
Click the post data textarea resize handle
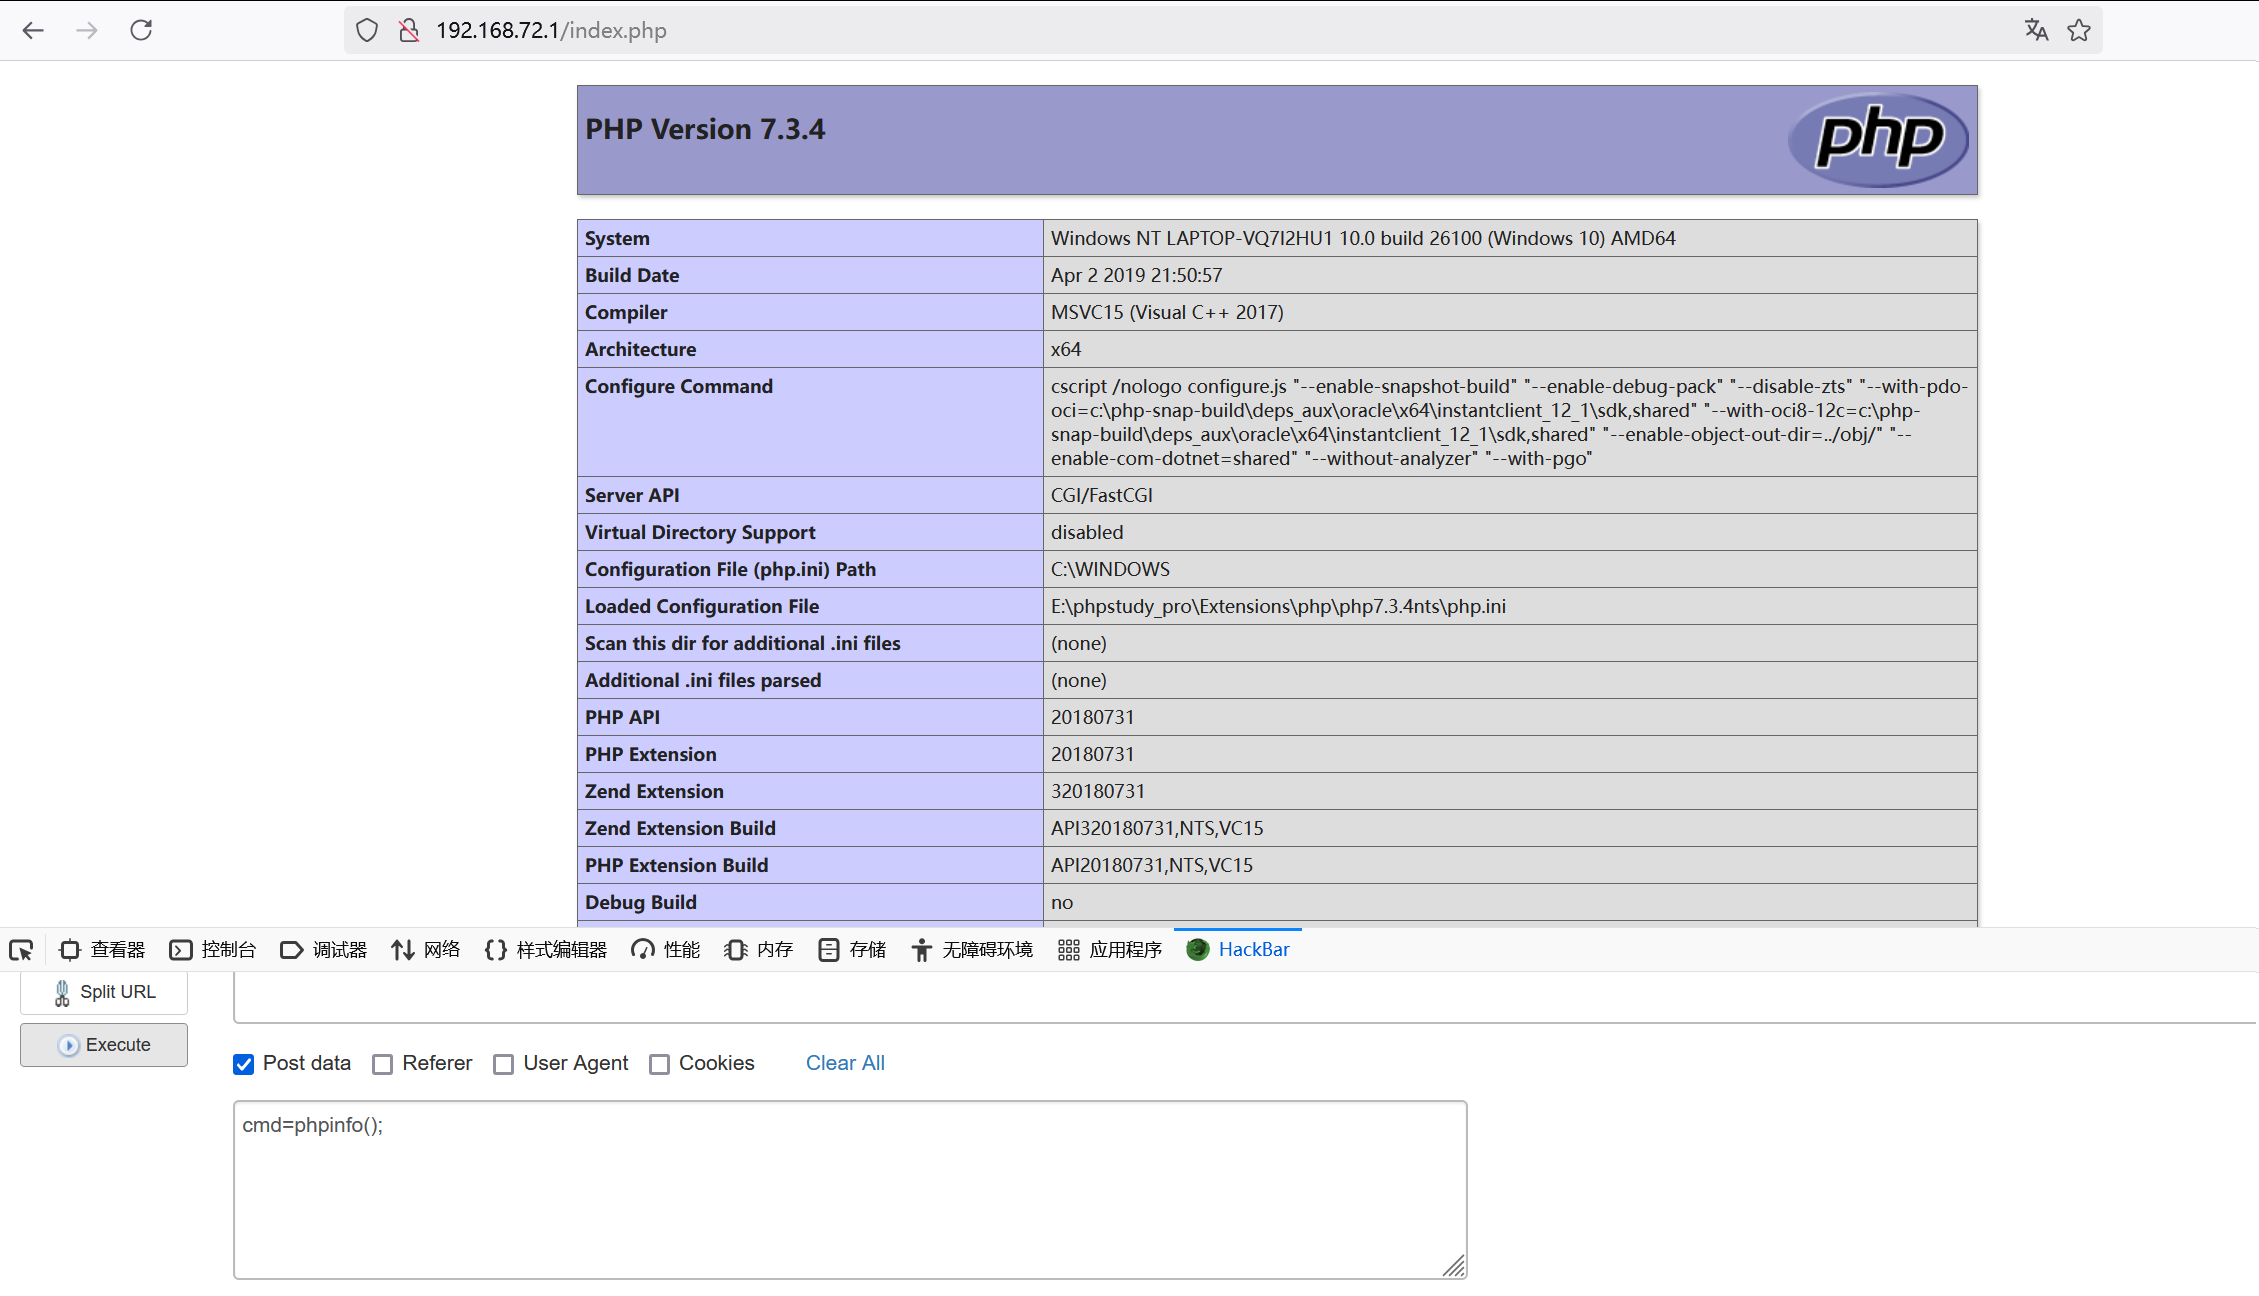click(1455, 1267)
